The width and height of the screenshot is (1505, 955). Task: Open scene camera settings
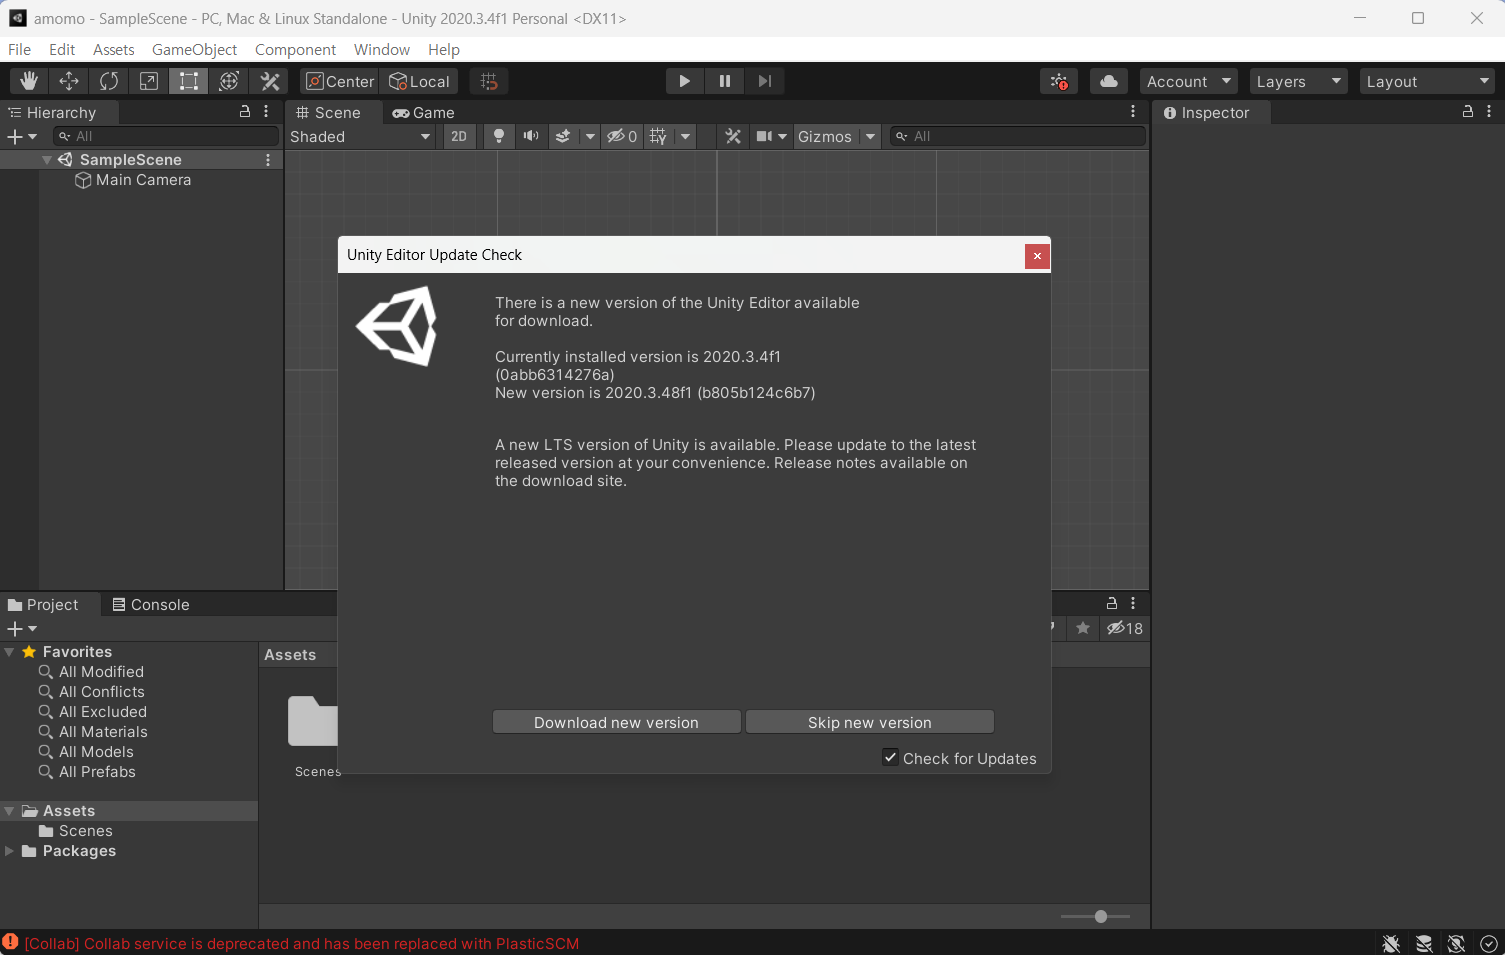pyautogui.click(x=771, y=136)
